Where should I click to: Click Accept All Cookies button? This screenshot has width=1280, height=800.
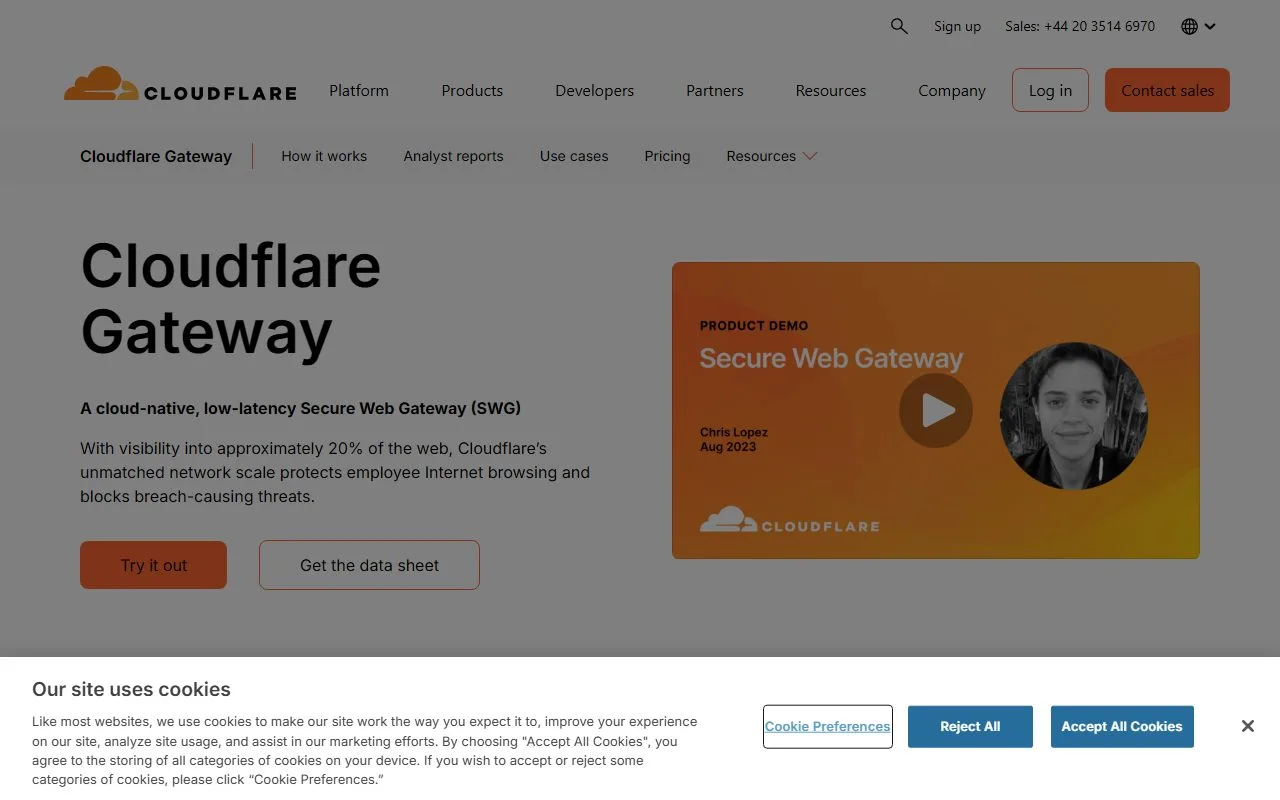[x=1122, y=726]
